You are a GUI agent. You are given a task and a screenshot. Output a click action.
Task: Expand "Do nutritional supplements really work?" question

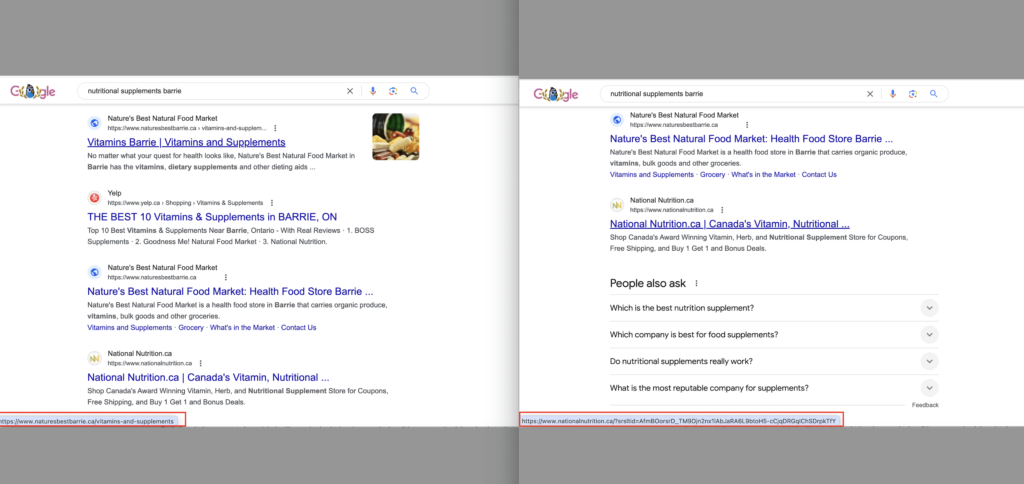click(929, 361)
